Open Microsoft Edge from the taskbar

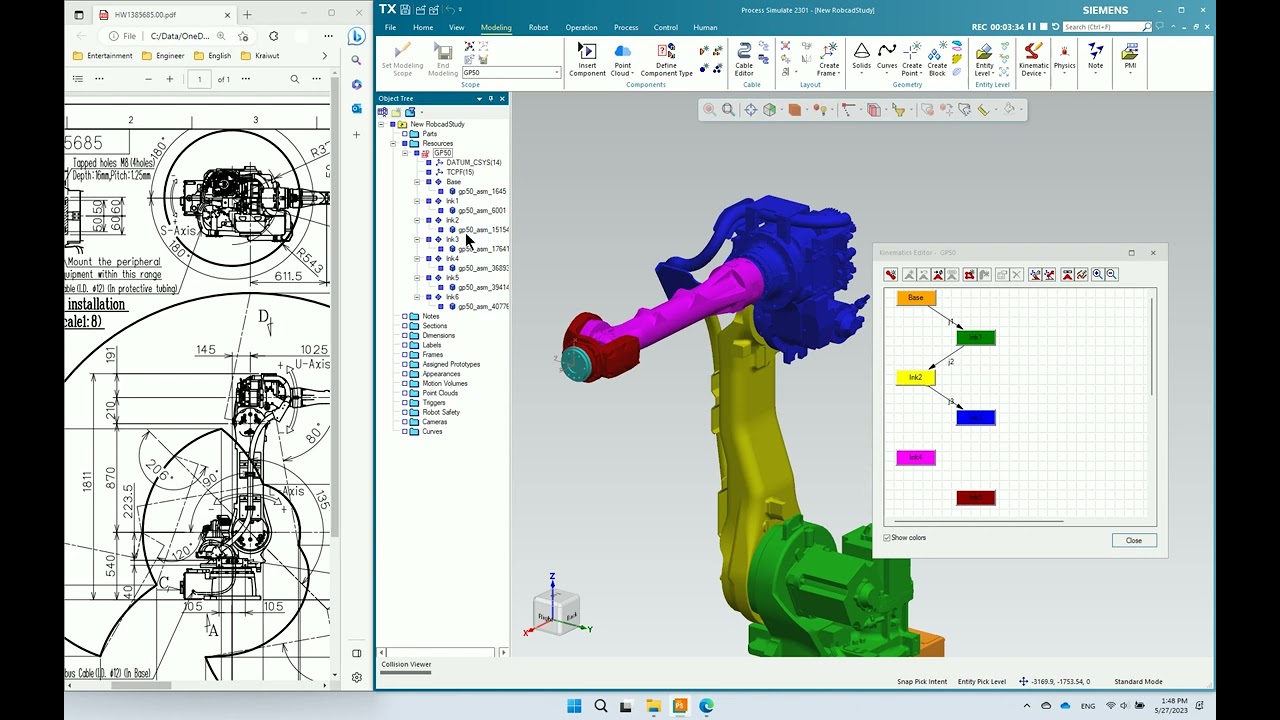point(706,706)
